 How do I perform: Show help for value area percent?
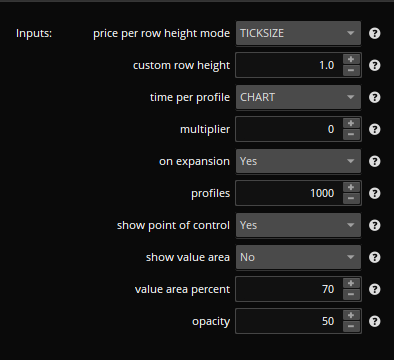click(375, 289)
